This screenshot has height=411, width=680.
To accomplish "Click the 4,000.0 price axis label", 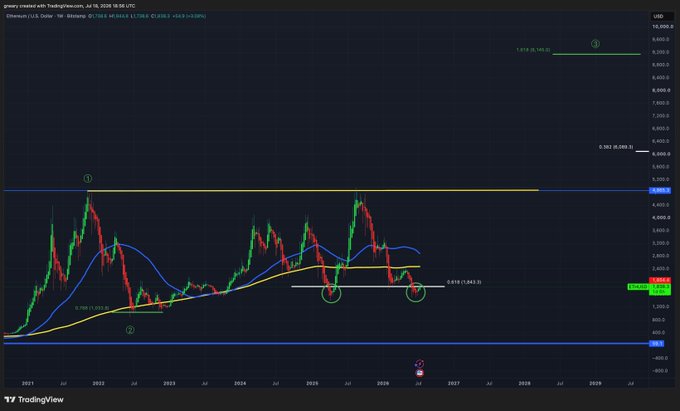I will coord(661,218).
